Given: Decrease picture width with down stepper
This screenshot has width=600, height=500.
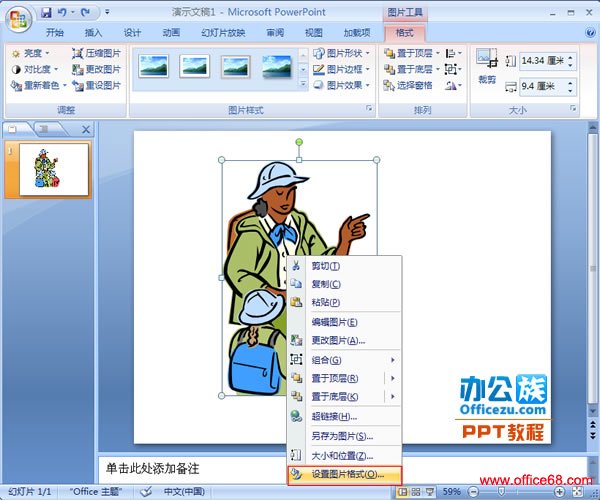Looking at the screenshot, I should click(571, 90).
